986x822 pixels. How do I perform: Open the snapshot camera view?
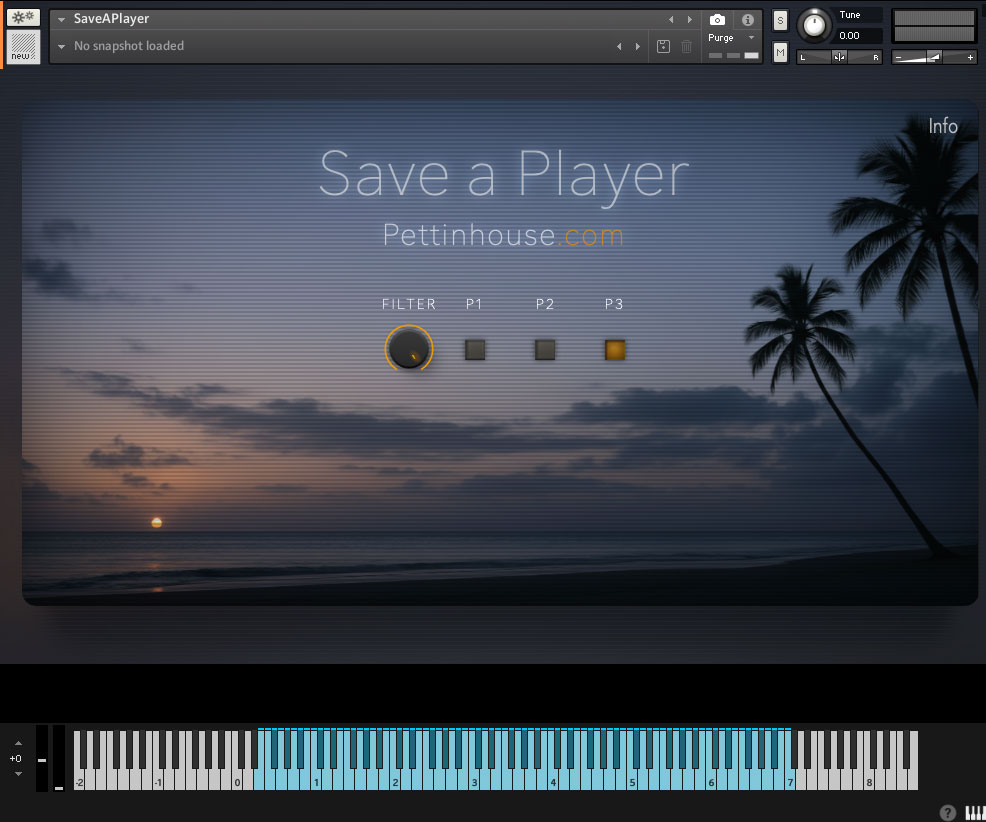pos(717,18)
